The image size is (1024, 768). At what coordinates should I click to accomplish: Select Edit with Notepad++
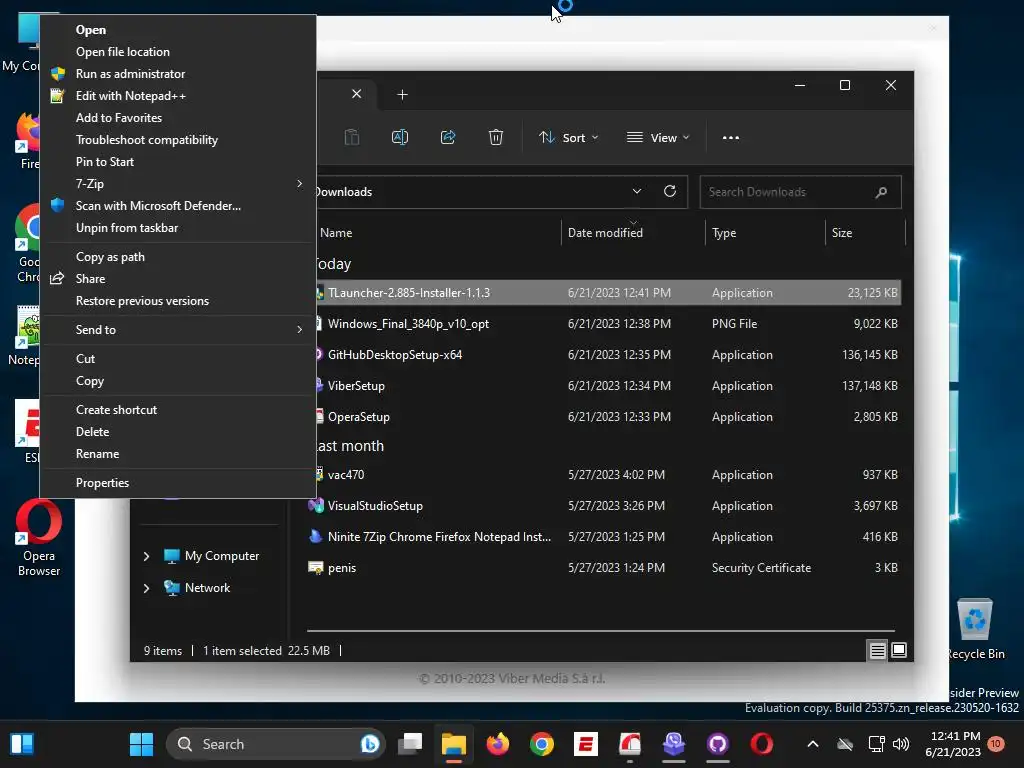178,96
